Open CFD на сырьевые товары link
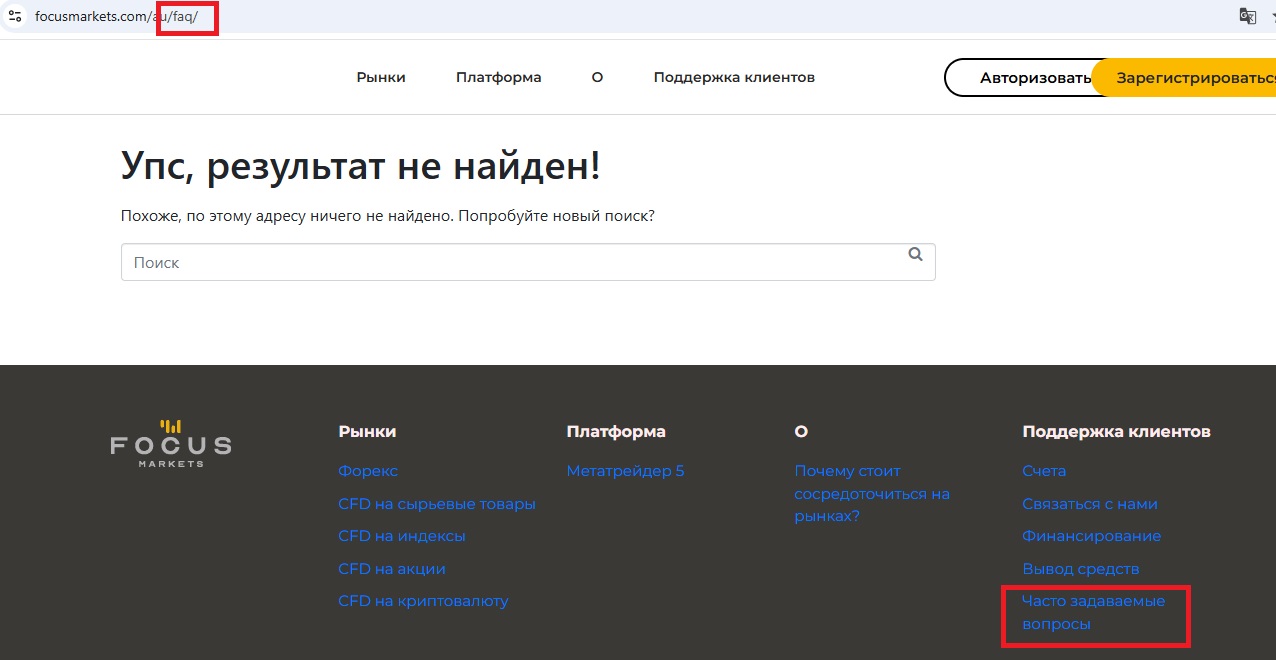The width and height of the screenshot is (1276, 660). (x=437, y=504)
